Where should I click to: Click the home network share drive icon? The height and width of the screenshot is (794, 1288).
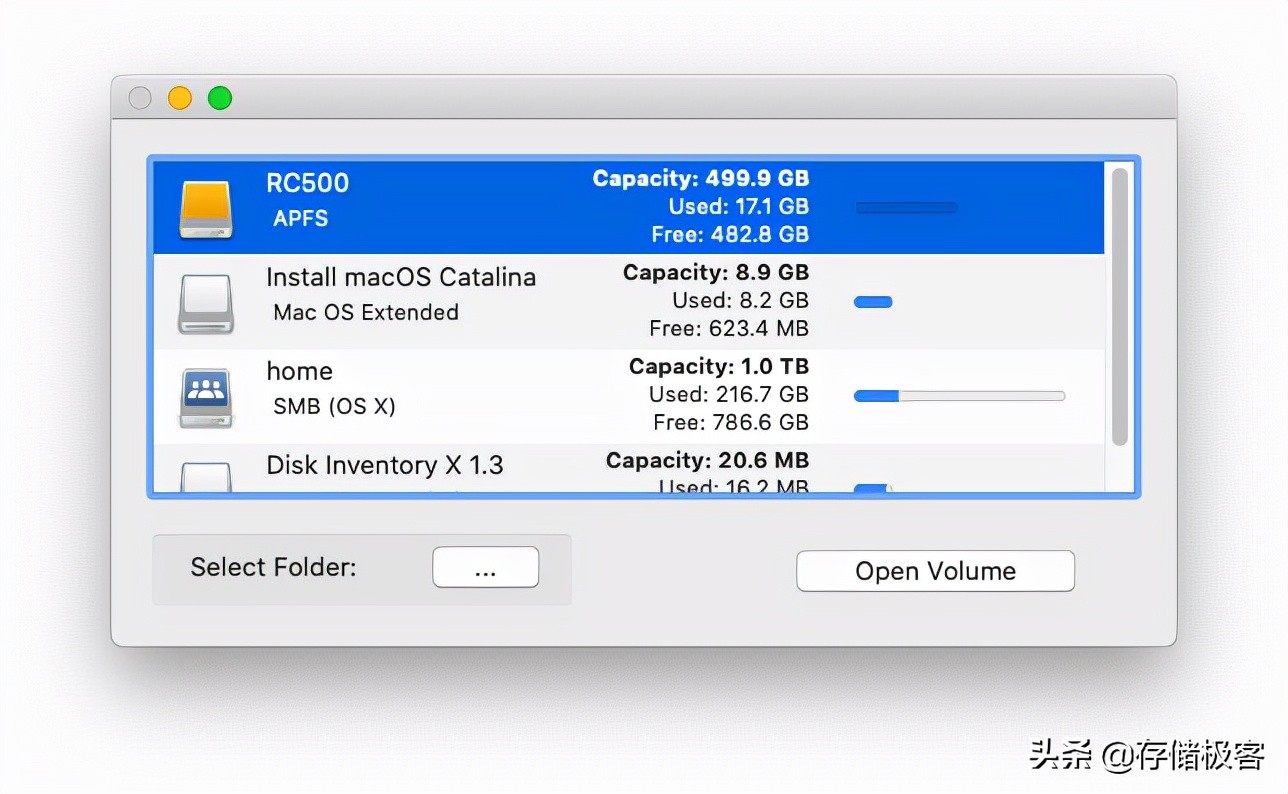click(206, 397)
